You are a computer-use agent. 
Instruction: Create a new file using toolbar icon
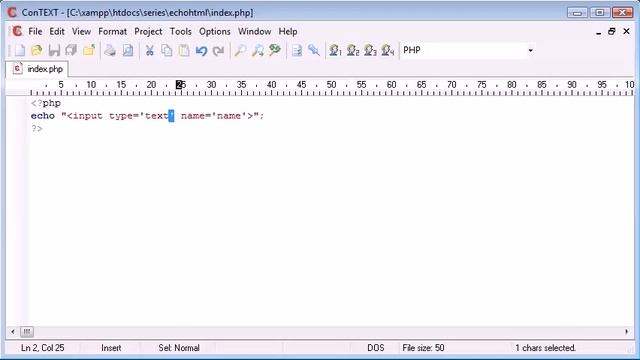pyautogui.click(x=20, y=51)
